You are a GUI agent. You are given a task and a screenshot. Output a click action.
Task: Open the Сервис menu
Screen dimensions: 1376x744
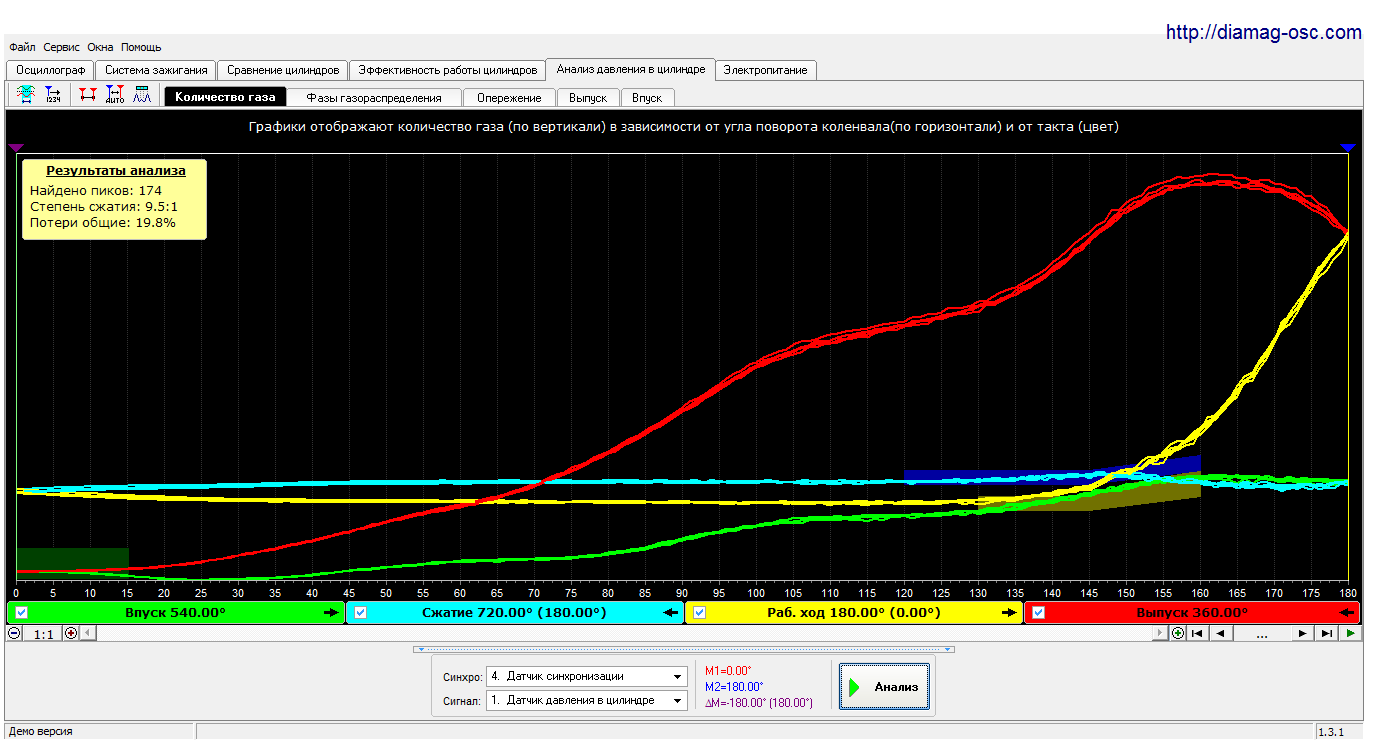[x=62, y=47]
